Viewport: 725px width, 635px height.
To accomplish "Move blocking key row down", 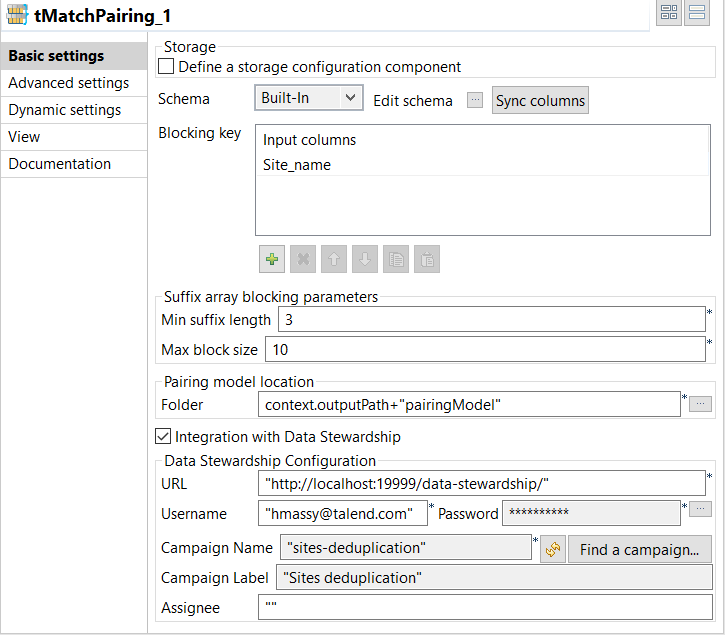I will coord(365,259).
